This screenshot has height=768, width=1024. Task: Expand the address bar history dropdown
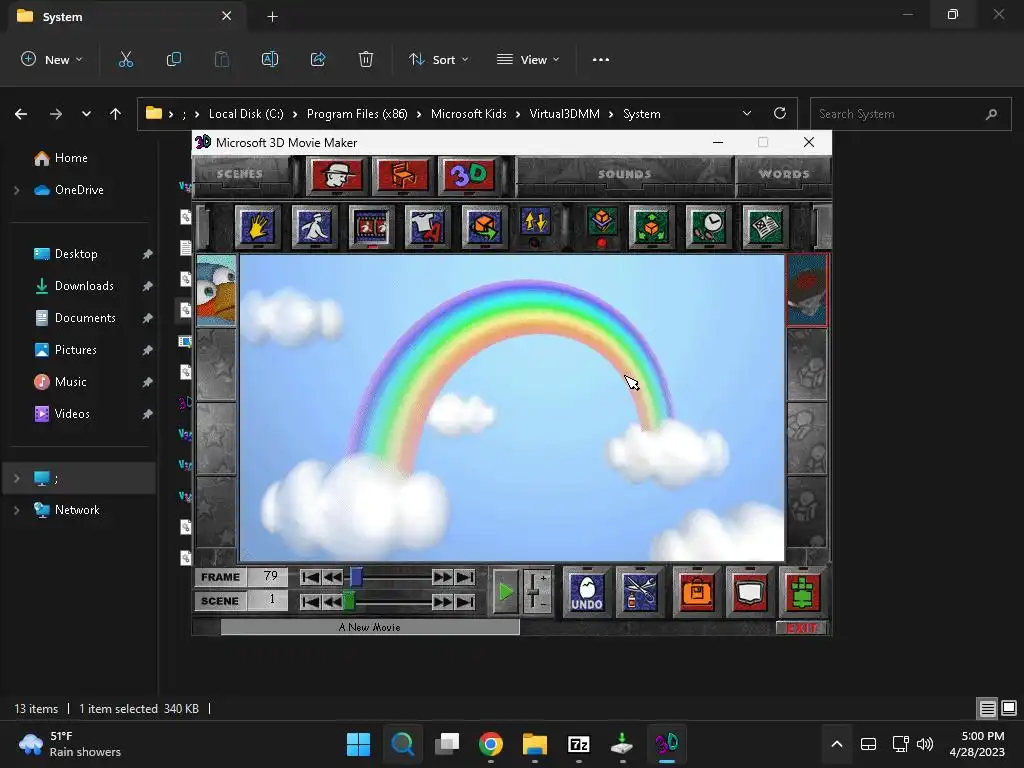coord(746,114)
